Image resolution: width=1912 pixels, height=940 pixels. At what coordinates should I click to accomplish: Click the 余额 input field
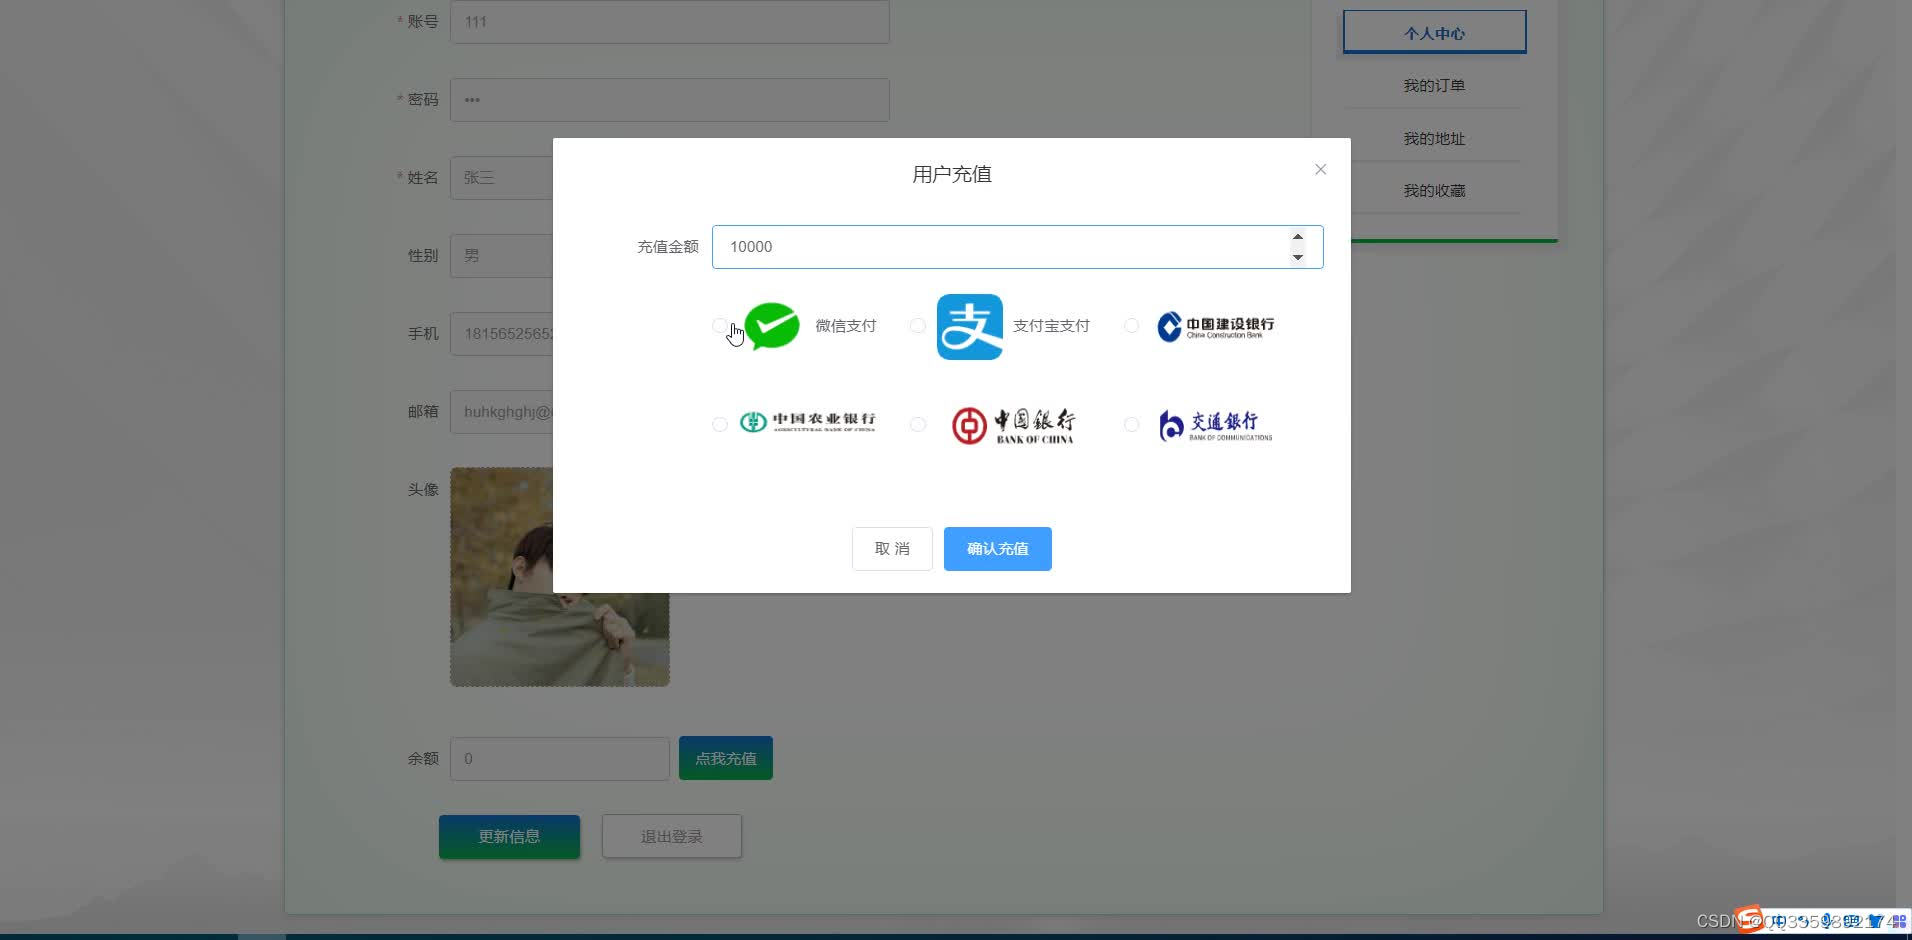560,759
